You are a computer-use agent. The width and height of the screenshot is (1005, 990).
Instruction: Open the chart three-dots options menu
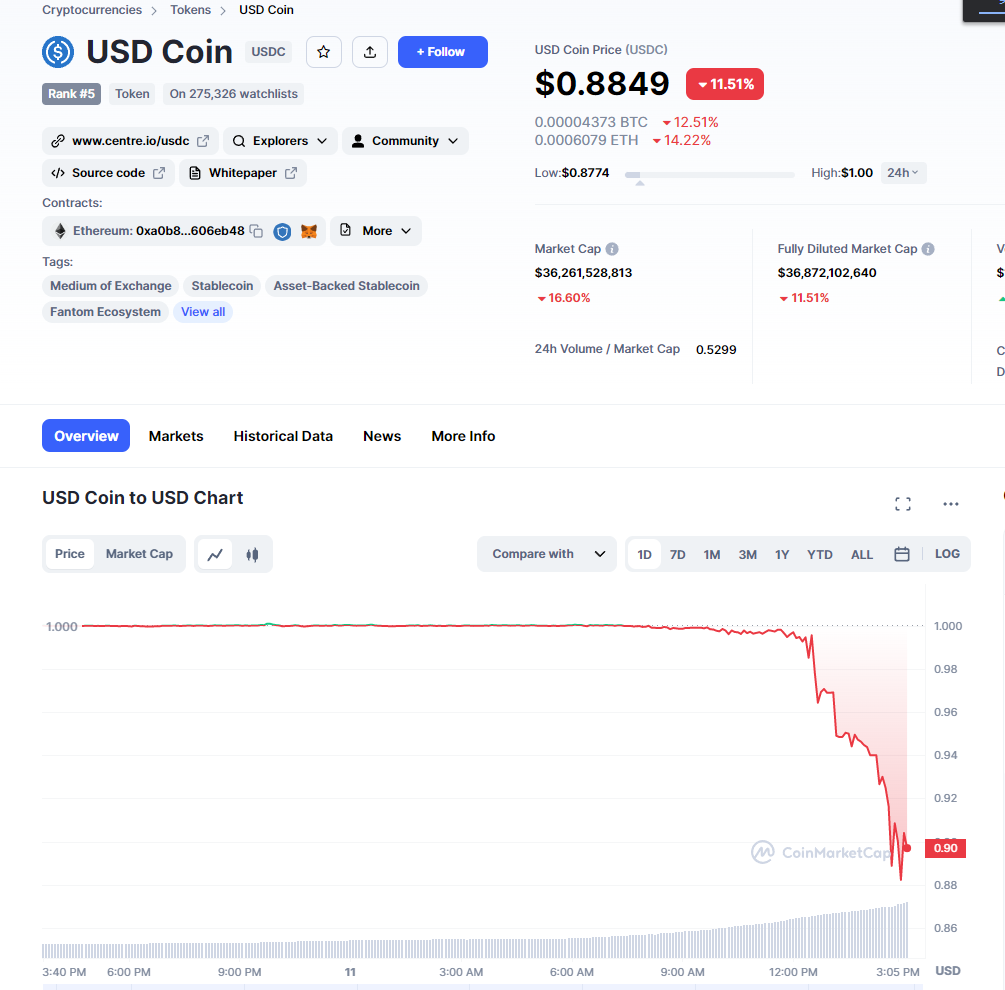tap(951, 504)
